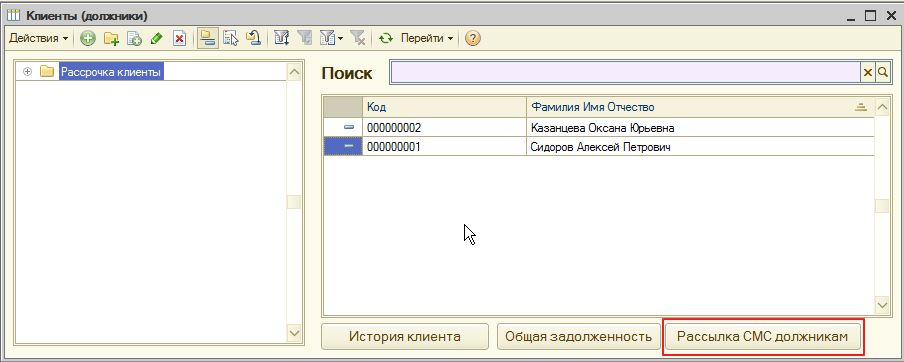Viewport: 904px width, 362px height.
Task: Open the Перейти dropdown menu
Action: click(x=427, y=39)
